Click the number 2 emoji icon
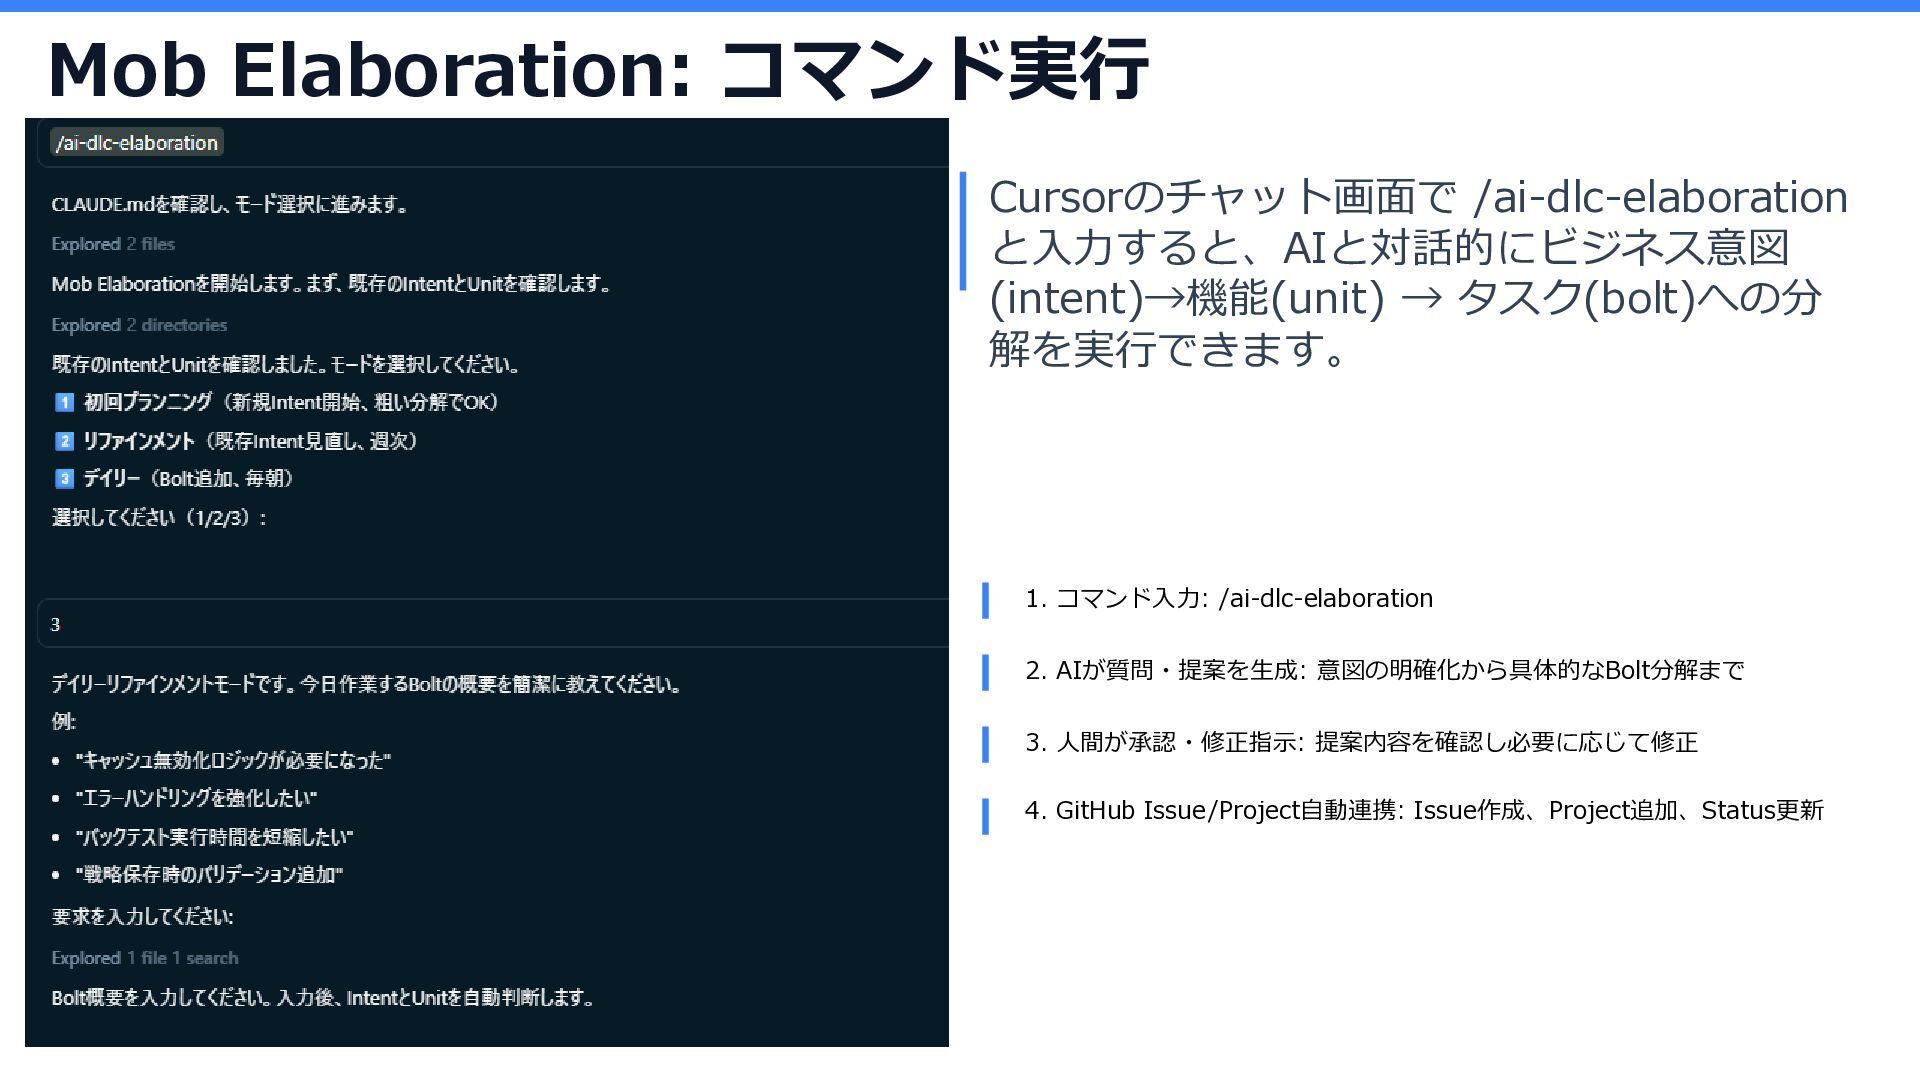 [x=64, y=441]
